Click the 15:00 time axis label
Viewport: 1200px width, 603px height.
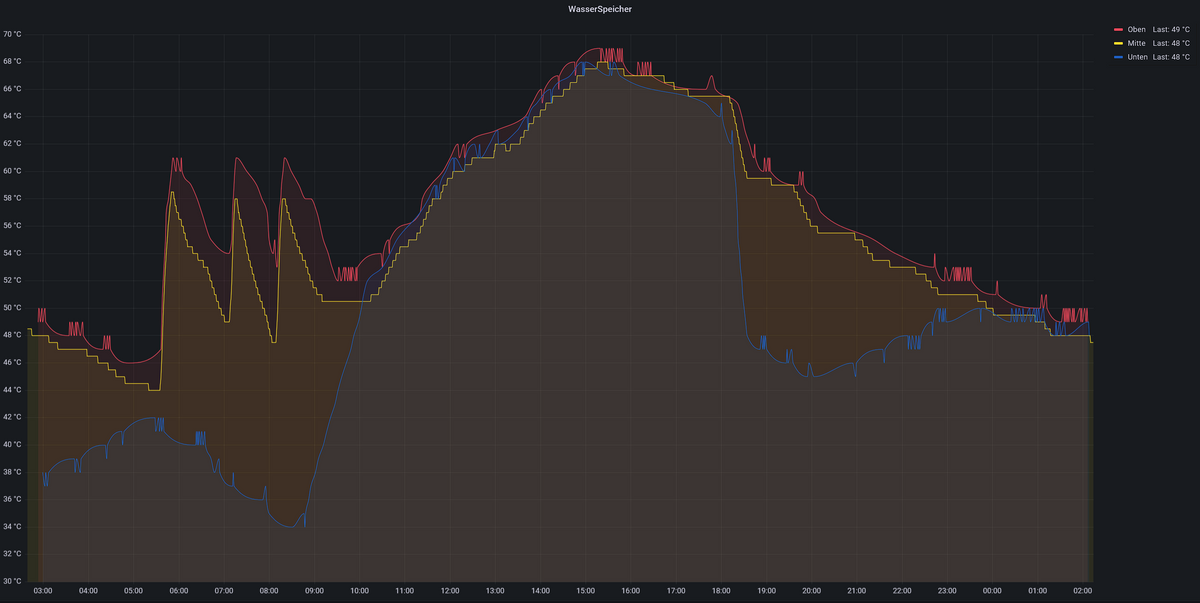tap(585, 591)
